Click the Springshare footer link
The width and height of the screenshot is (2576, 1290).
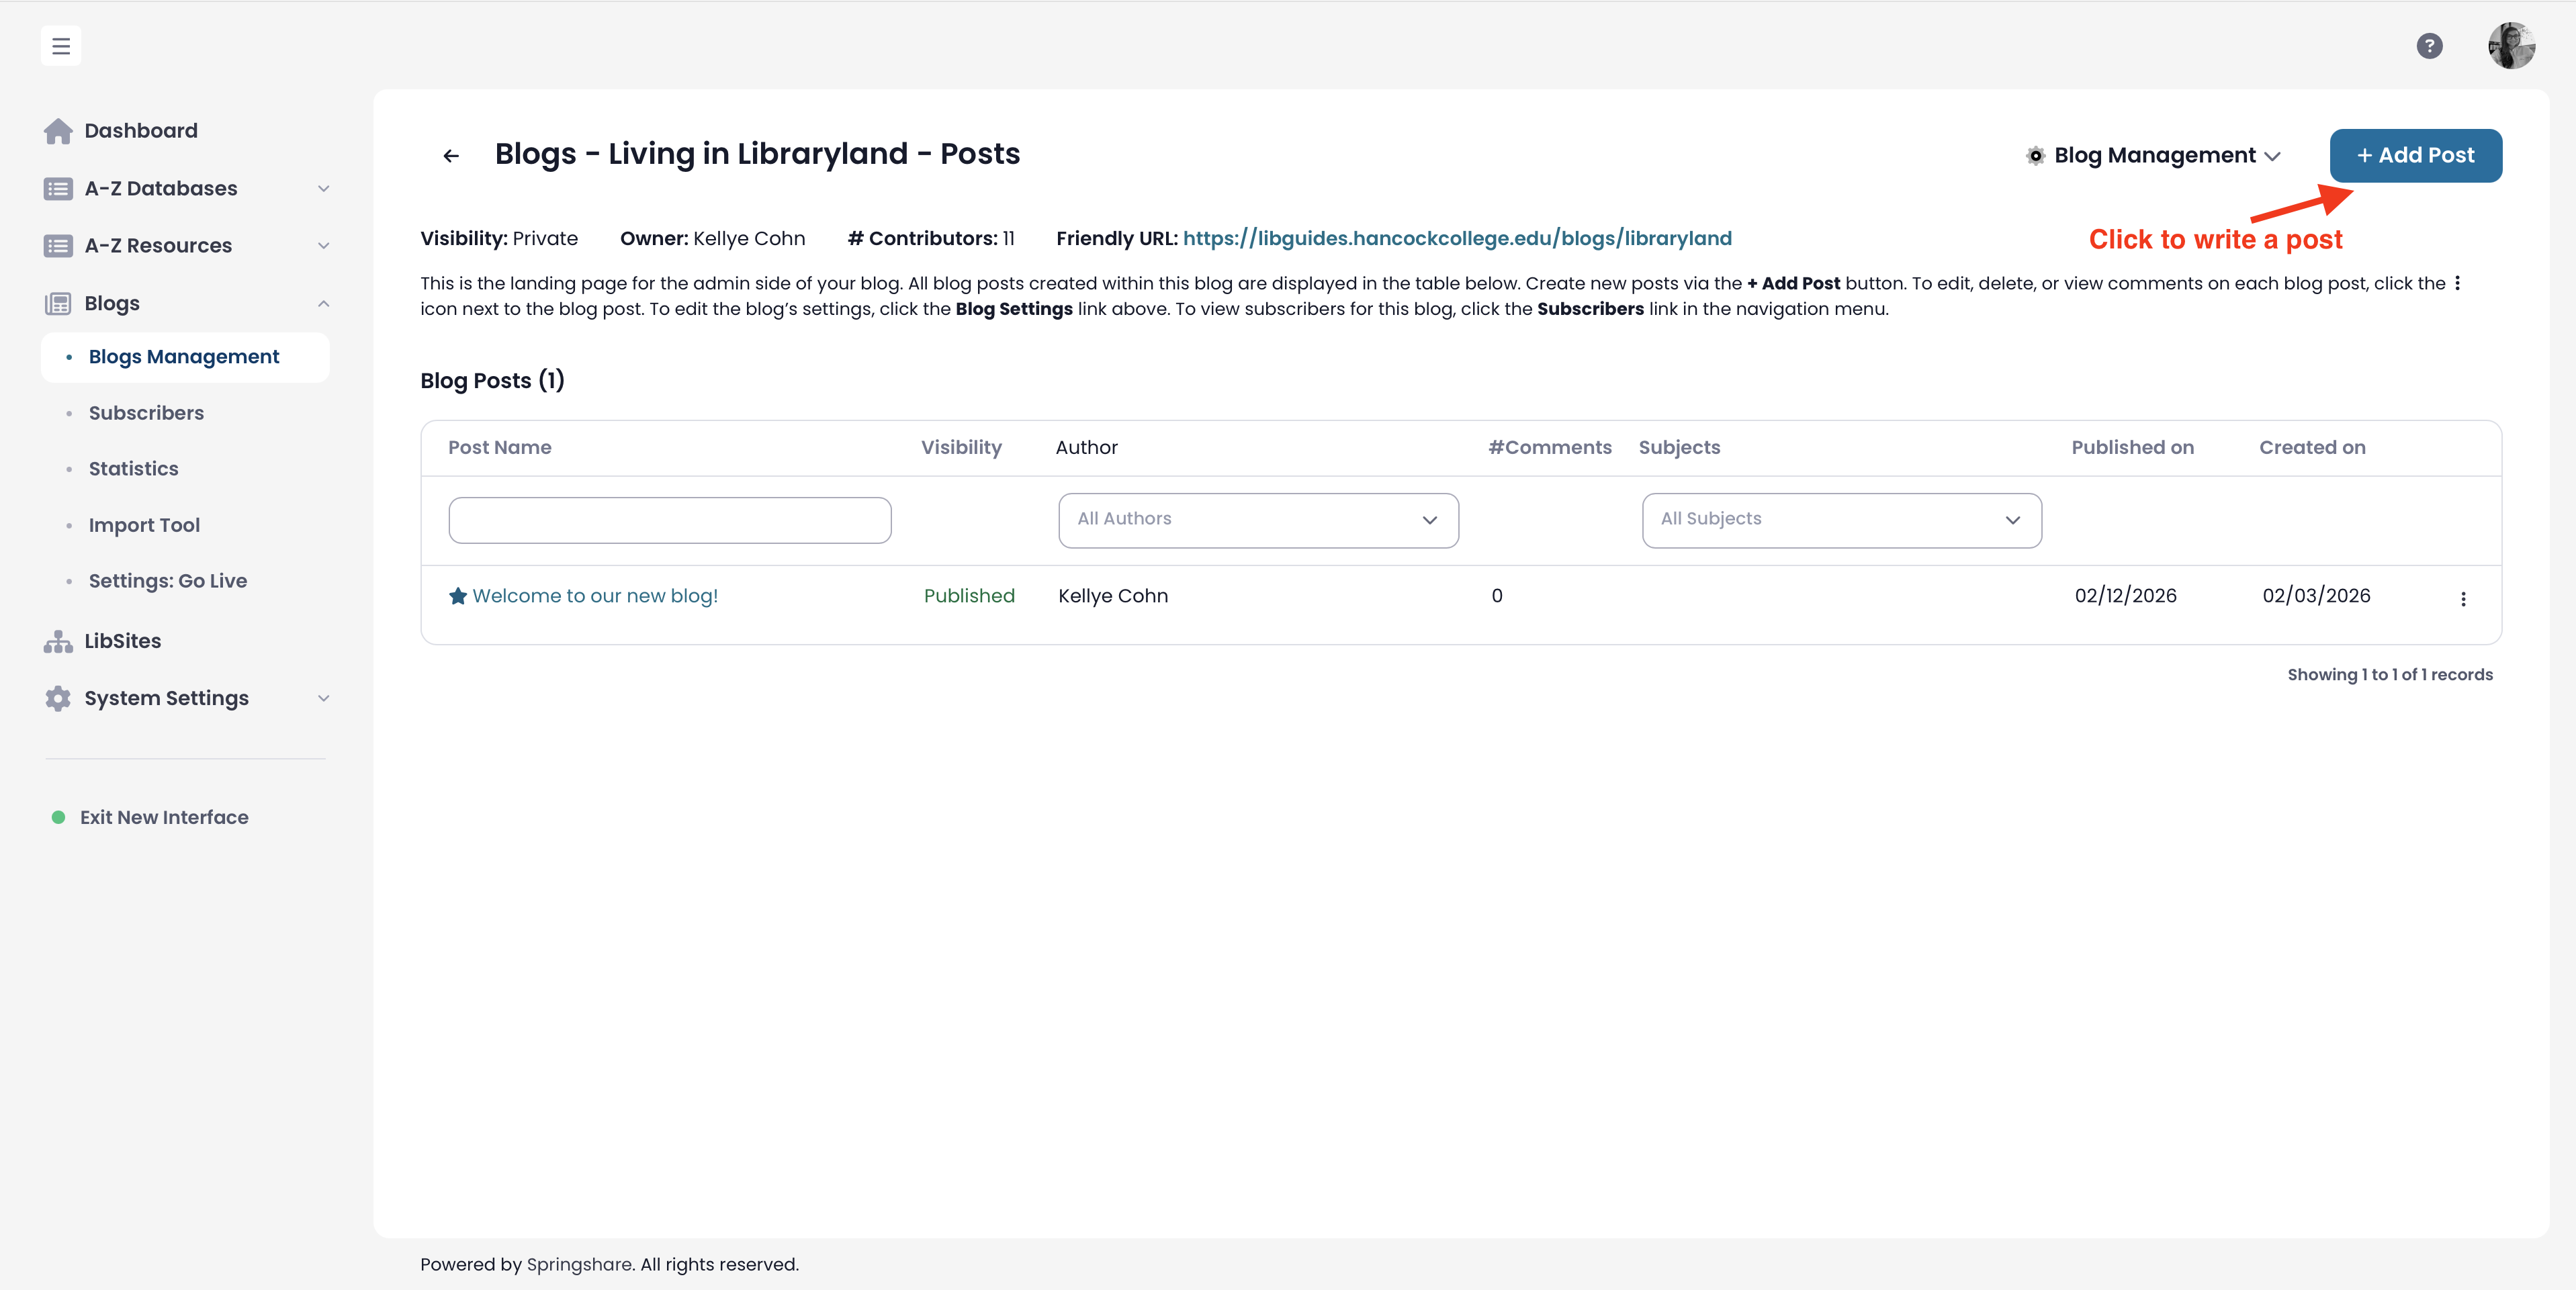tap(579, 1265)
